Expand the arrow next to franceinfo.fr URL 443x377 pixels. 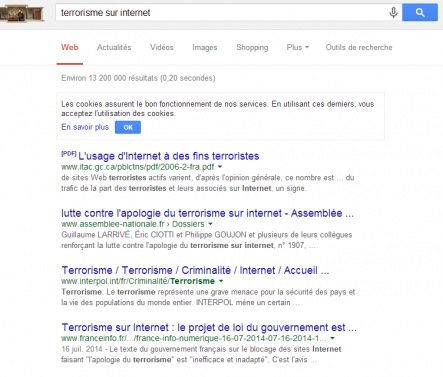coord(332,338)
